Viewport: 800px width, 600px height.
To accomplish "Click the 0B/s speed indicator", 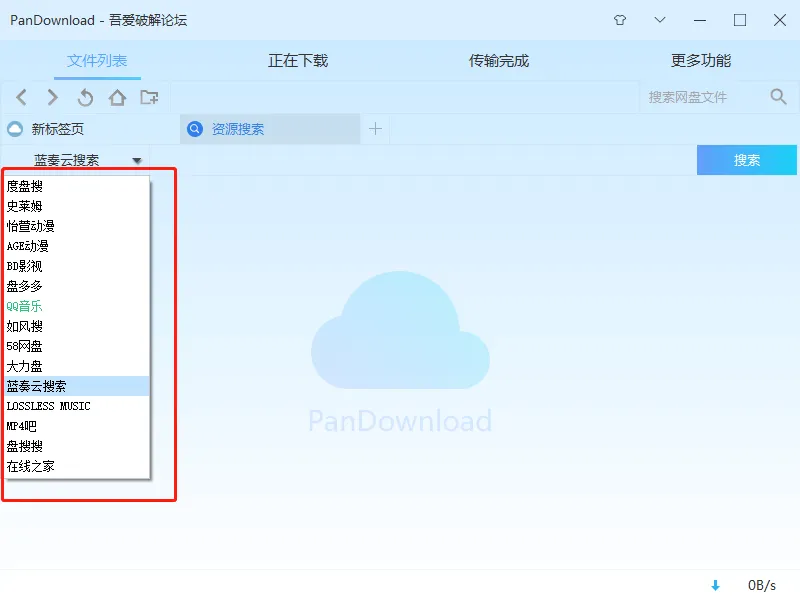I will 762,585.
